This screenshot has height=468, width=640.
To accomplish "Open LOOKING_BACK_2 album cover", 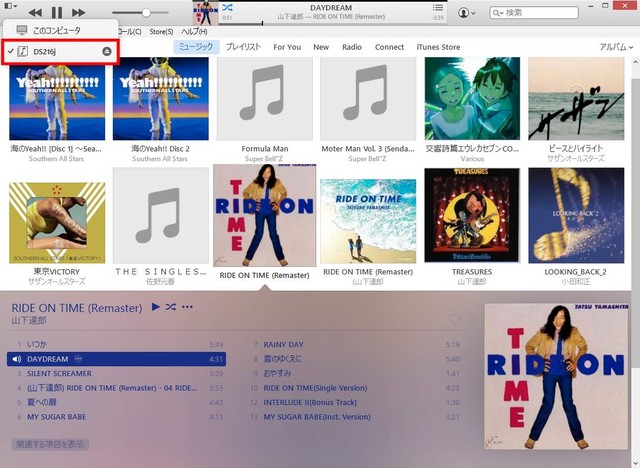I will [576, 215].
